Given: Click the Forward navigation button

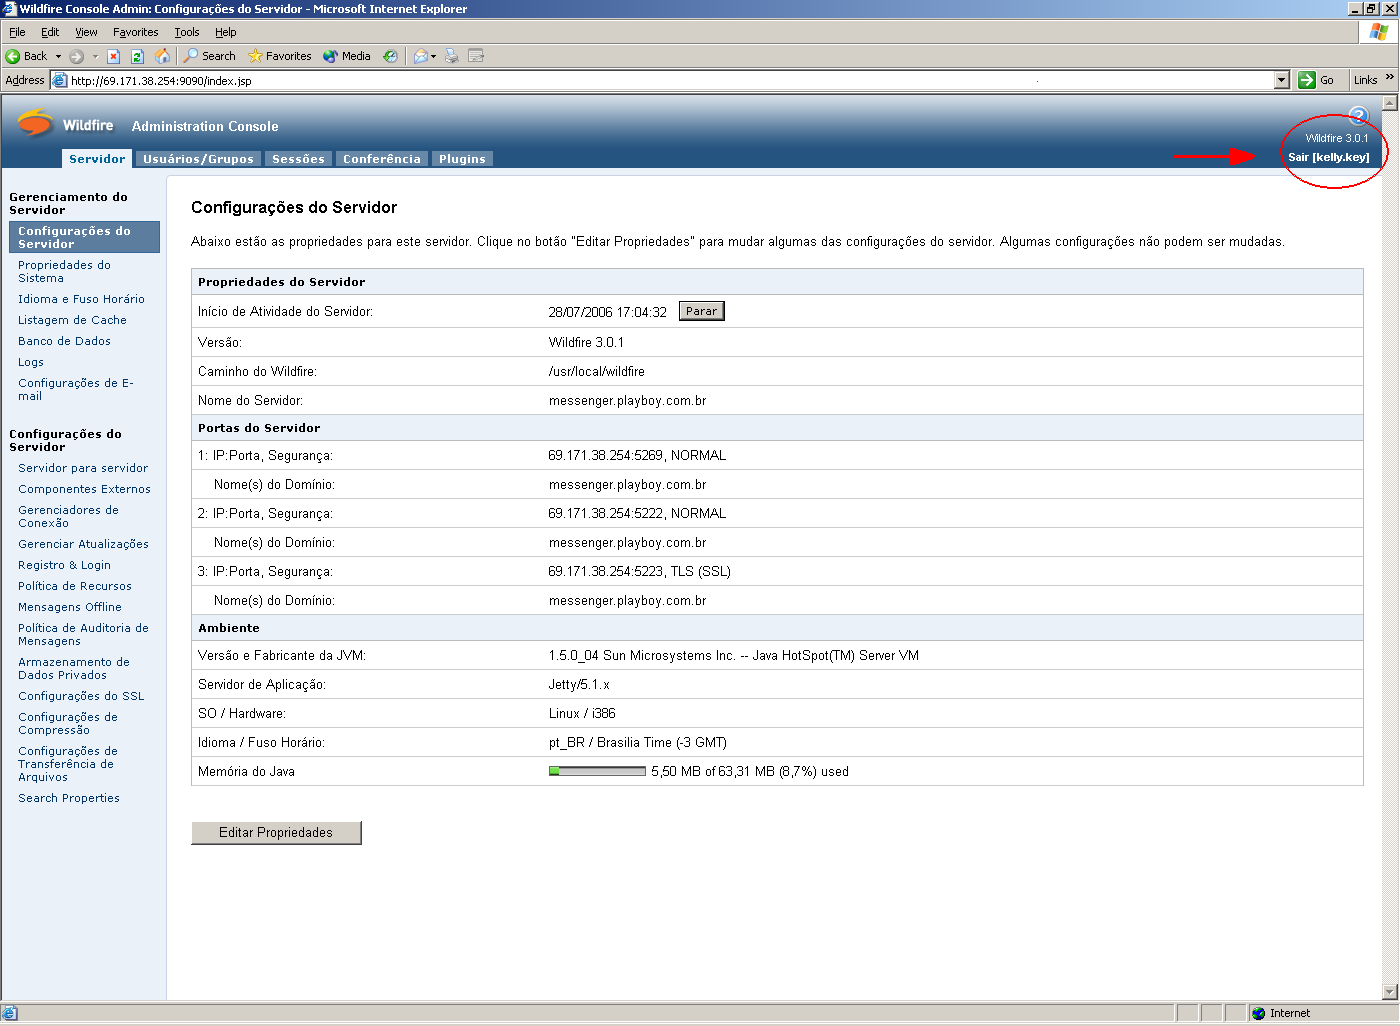Looking at the screenshot, I should [x=76, y=56].
